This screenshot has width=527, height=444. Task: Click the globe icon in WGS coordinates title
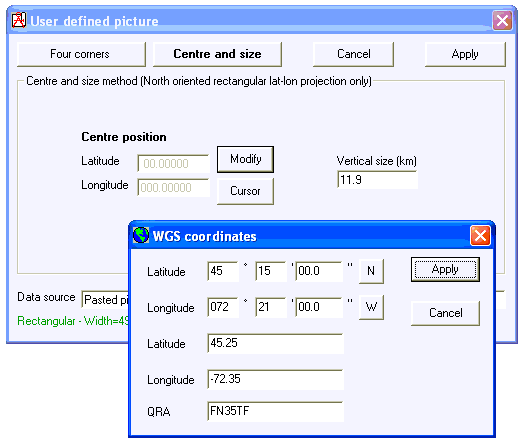point(141,235)
